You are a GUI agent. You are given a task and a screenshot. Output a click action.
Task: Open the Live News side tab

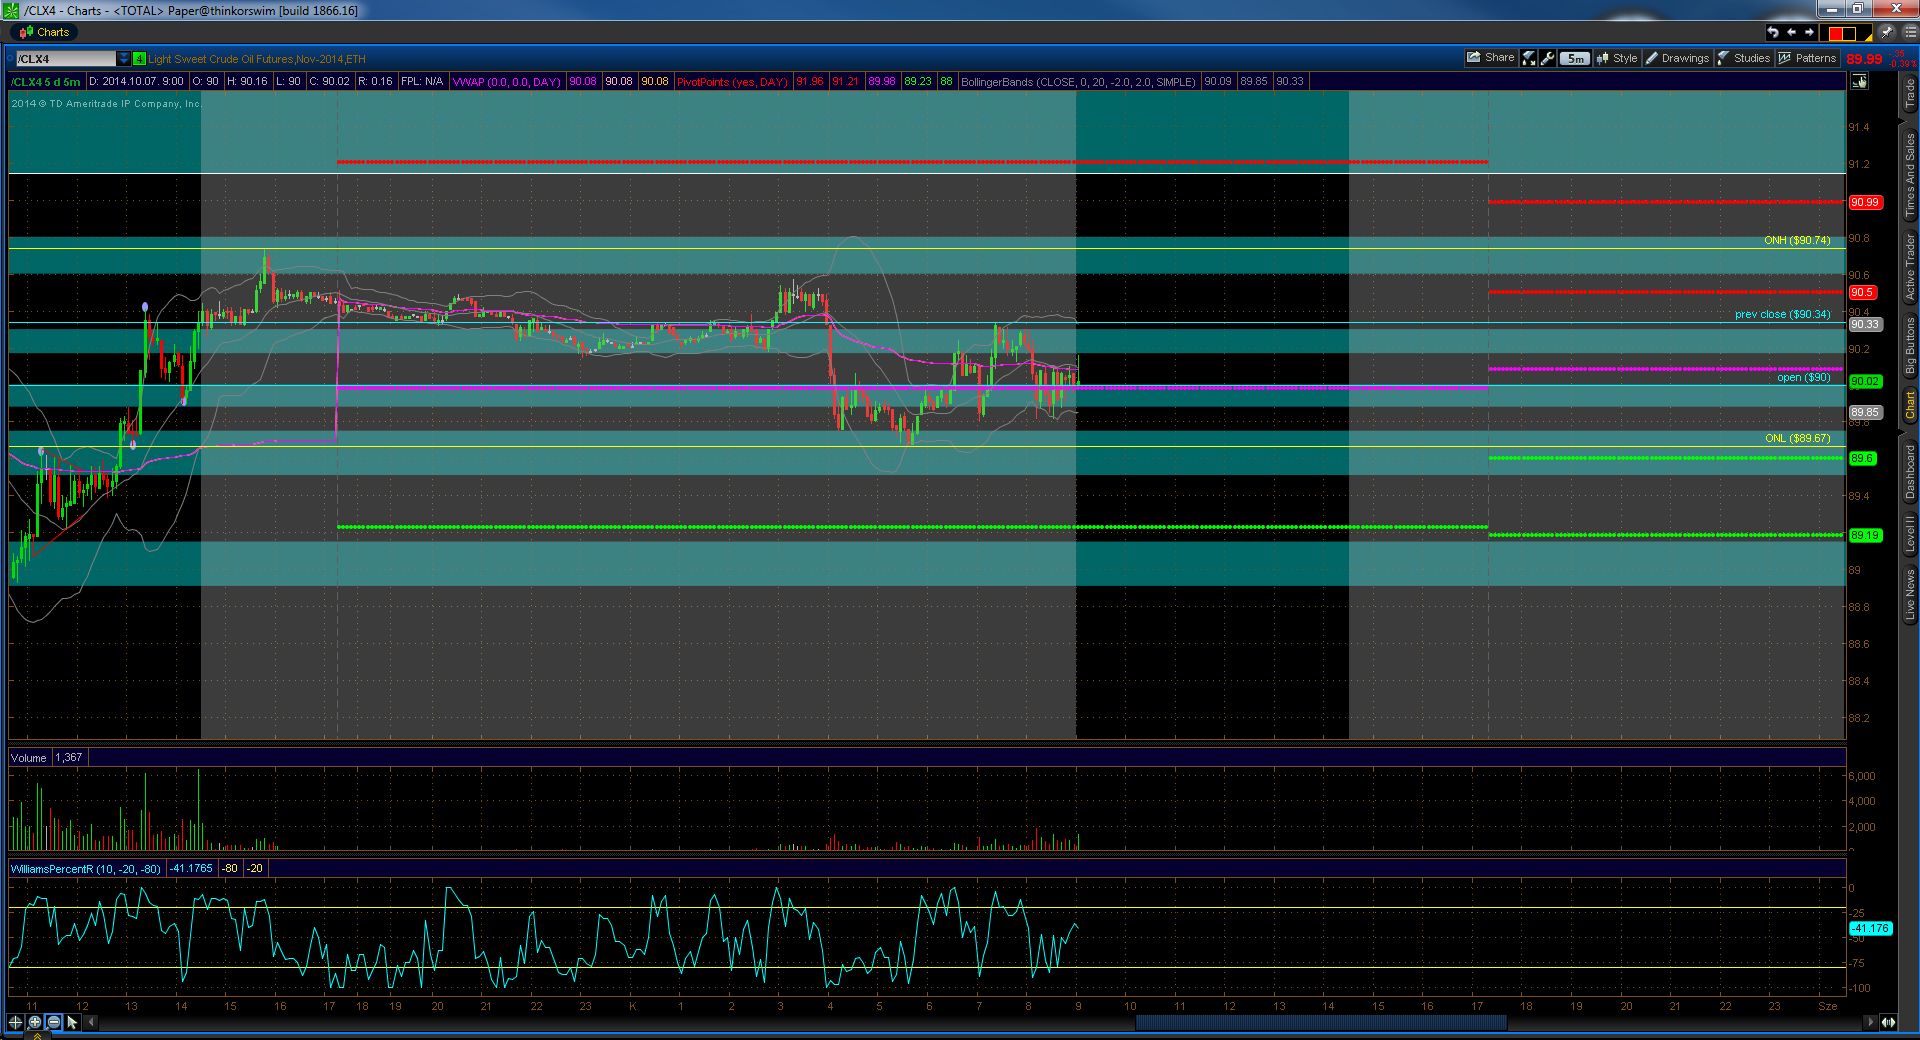coord(1909,595)
